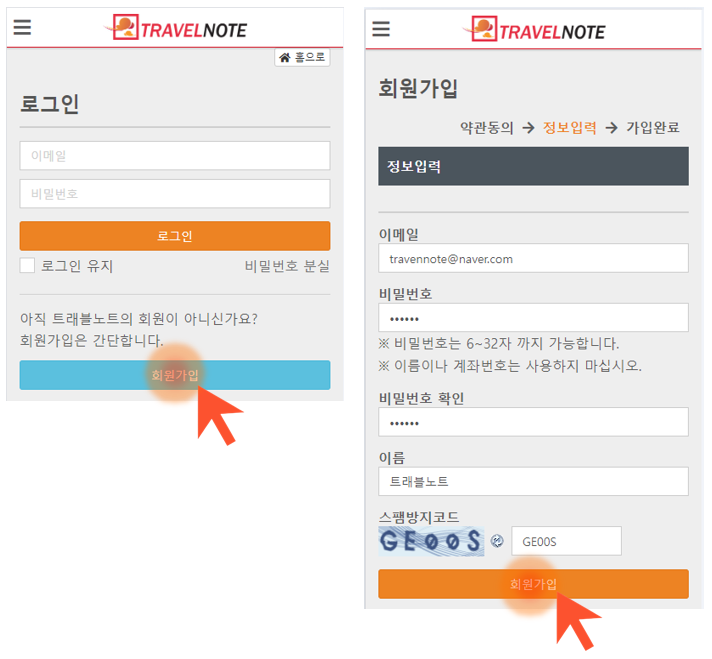This screenshot has width=712, height=659.
Task: Click TravelNote logo on signup screen
Action: coord(536,30)
